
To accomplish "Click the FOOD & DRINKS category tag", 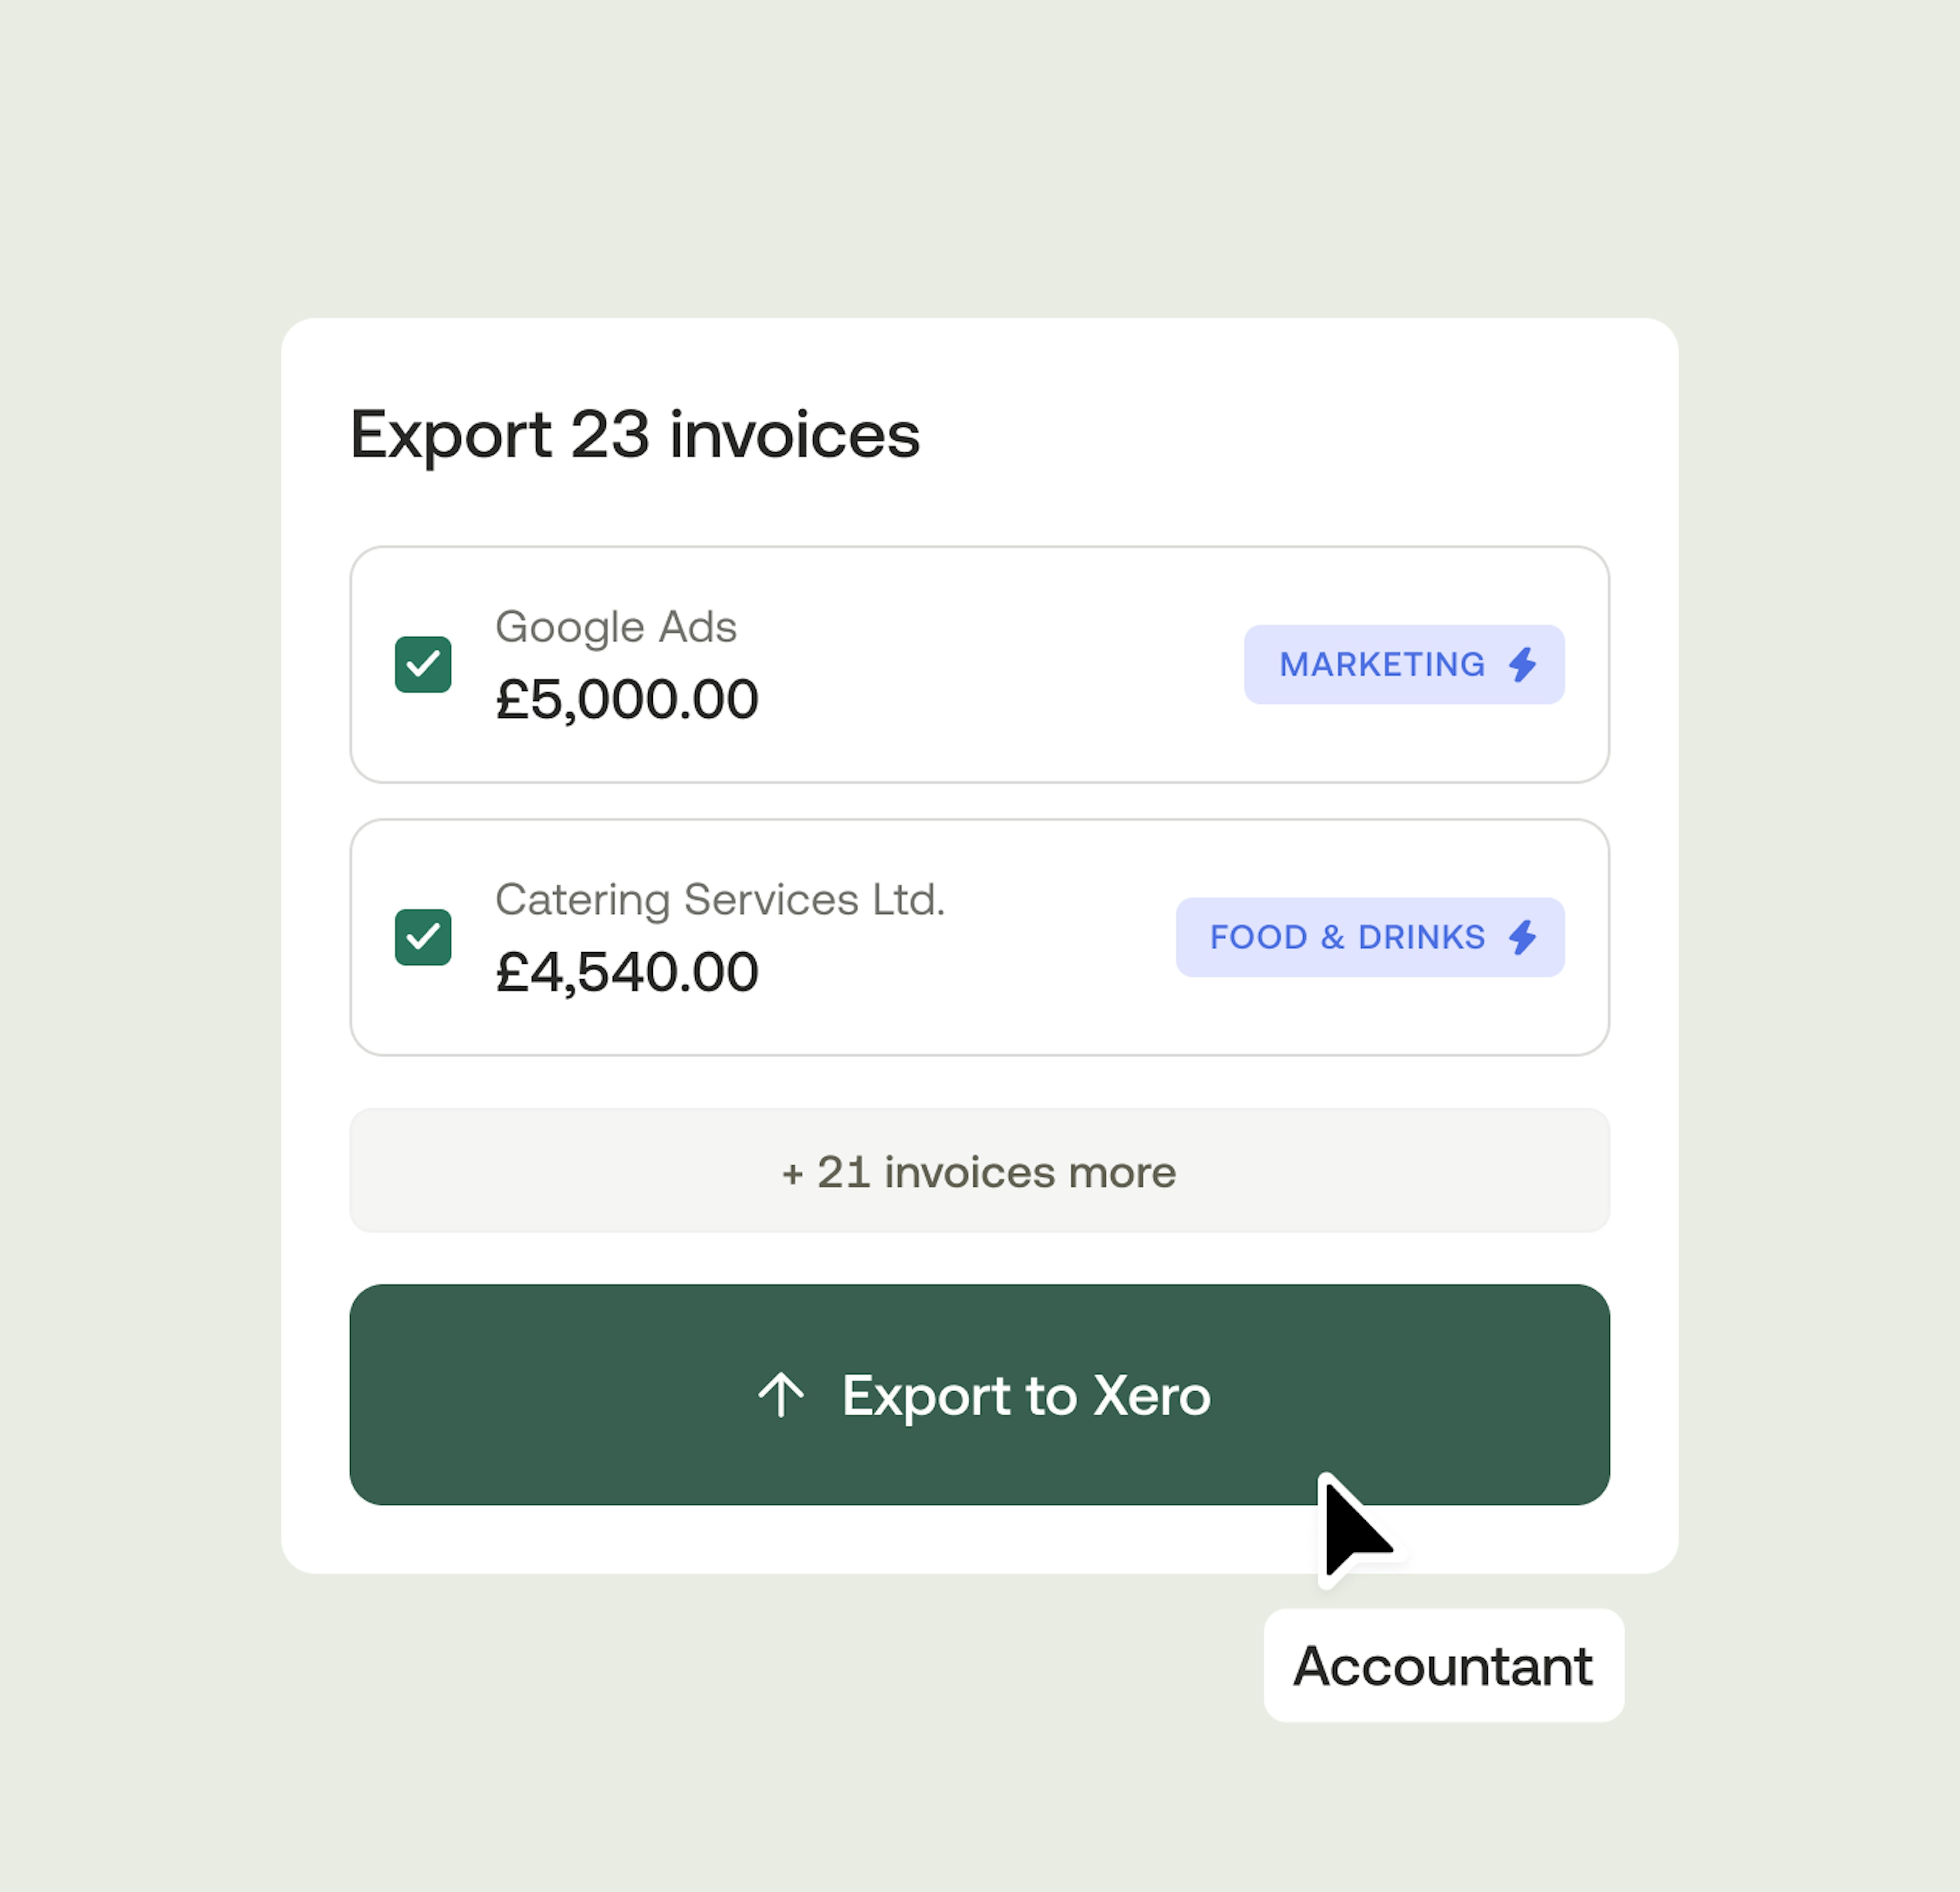I will point(1370,937).
